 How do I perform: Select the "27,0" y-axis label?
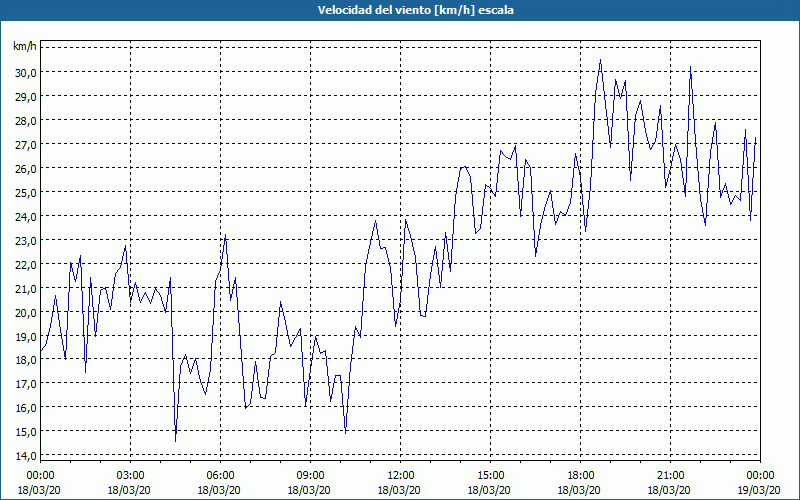point(26,144)
